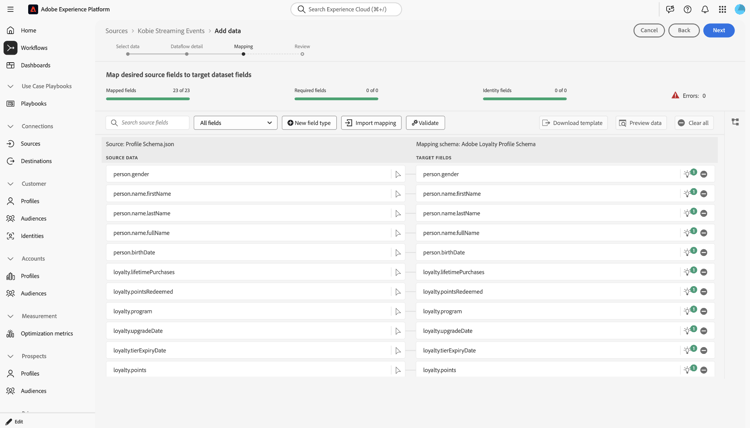Open Identities in the sidebar
The image size is (750, 428).
pyautogui.click(x=32, y=236)
